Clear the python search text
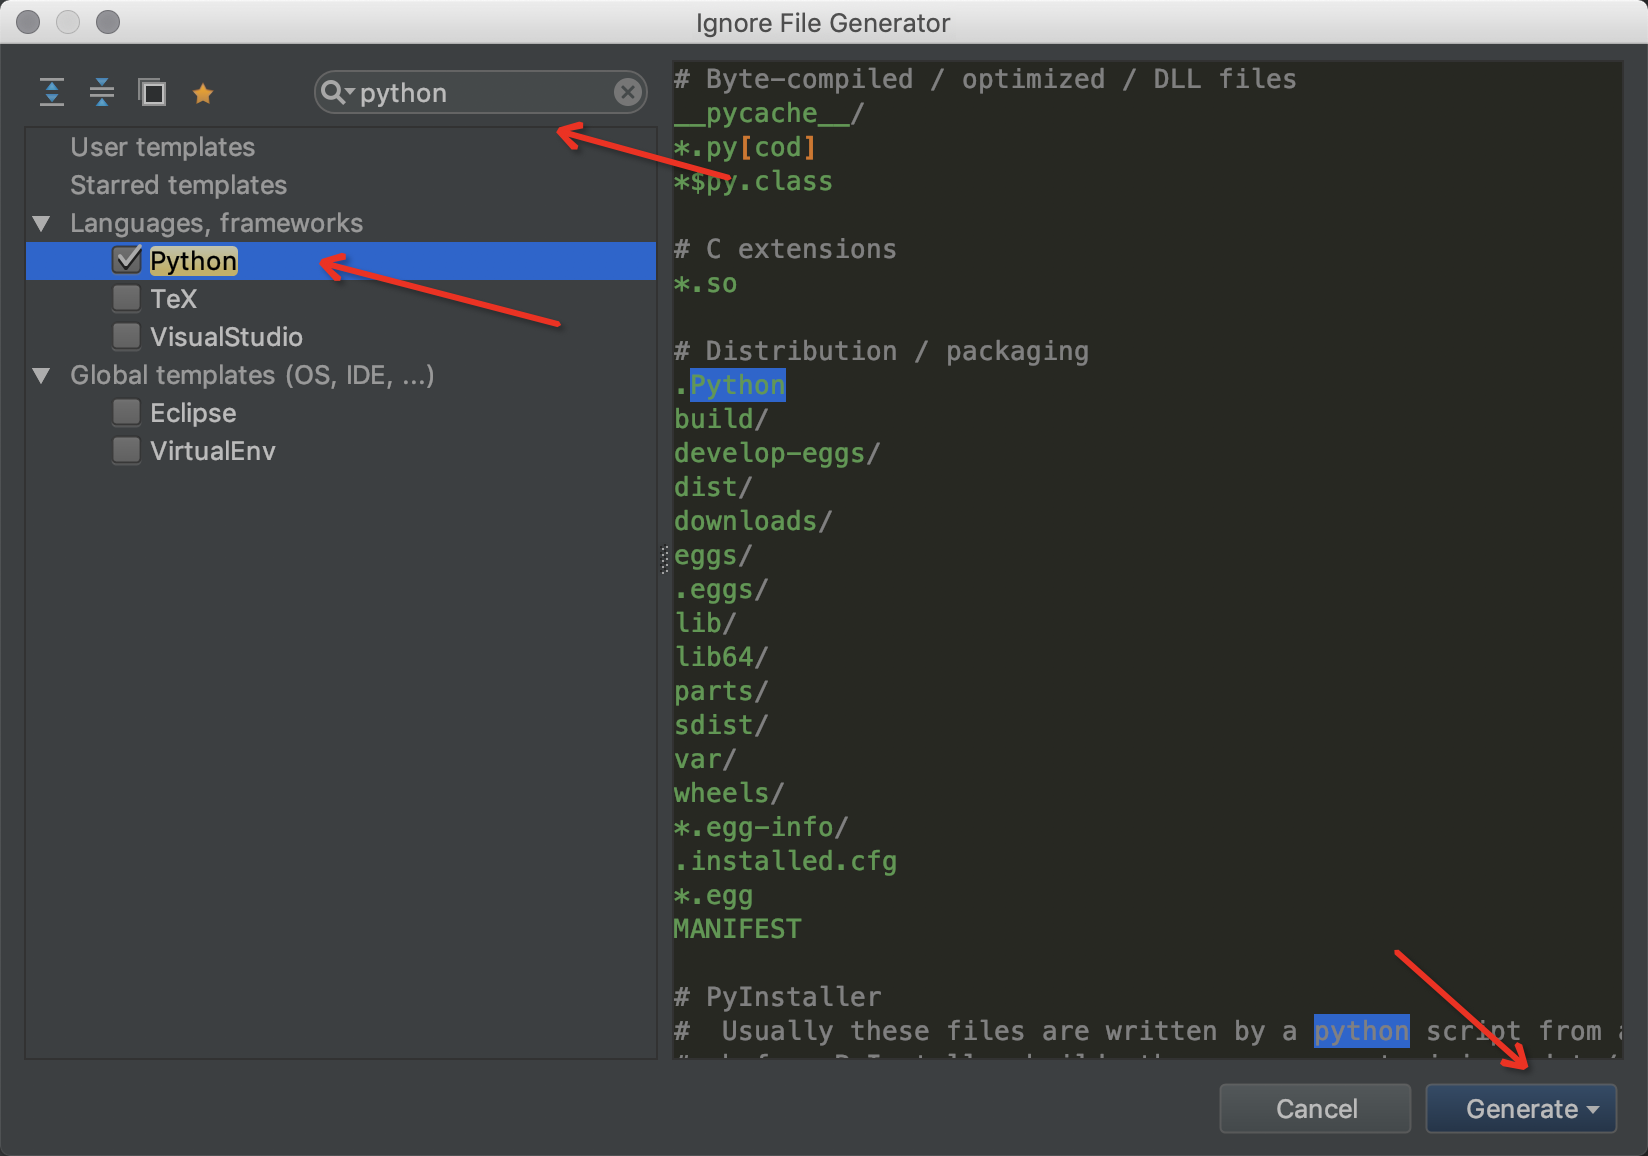The width and height of the screenshot is (1648, 1156). [x=627, y=93]
